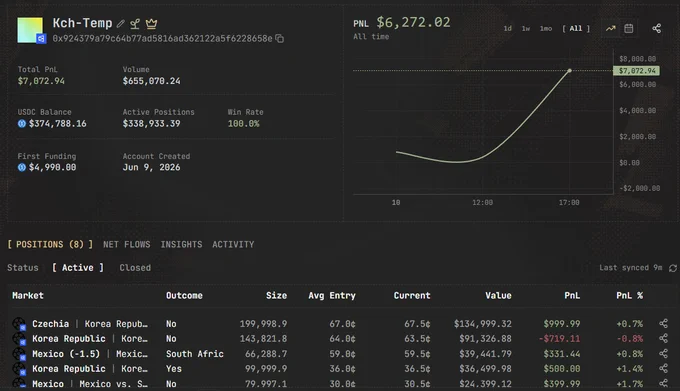
Task: Click the $7,072.94 chart value marker
Action: click(636, 71)
